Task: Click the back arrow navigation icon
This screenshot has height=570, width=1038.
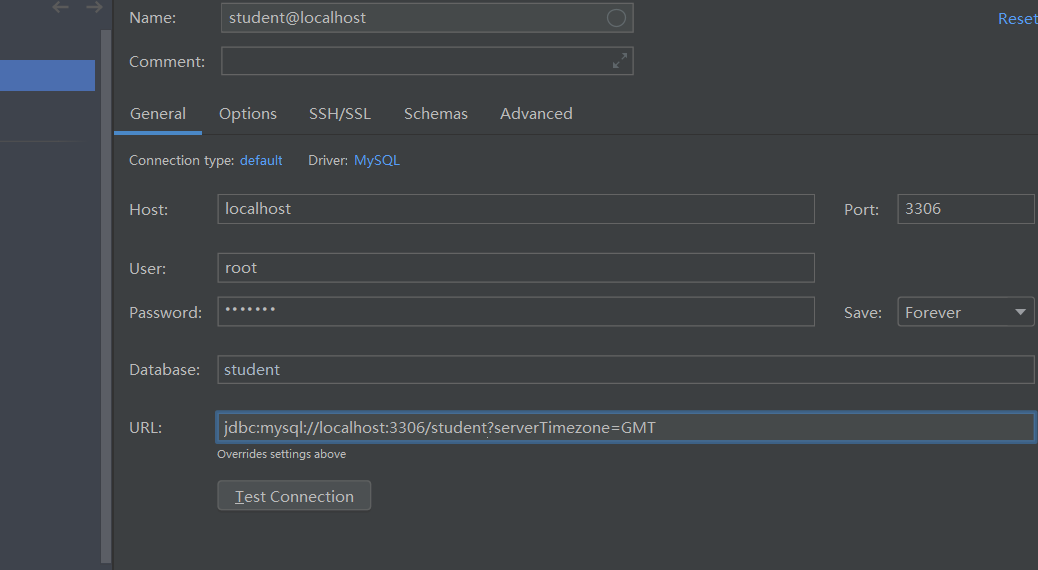Action: [x=60, y=7]
